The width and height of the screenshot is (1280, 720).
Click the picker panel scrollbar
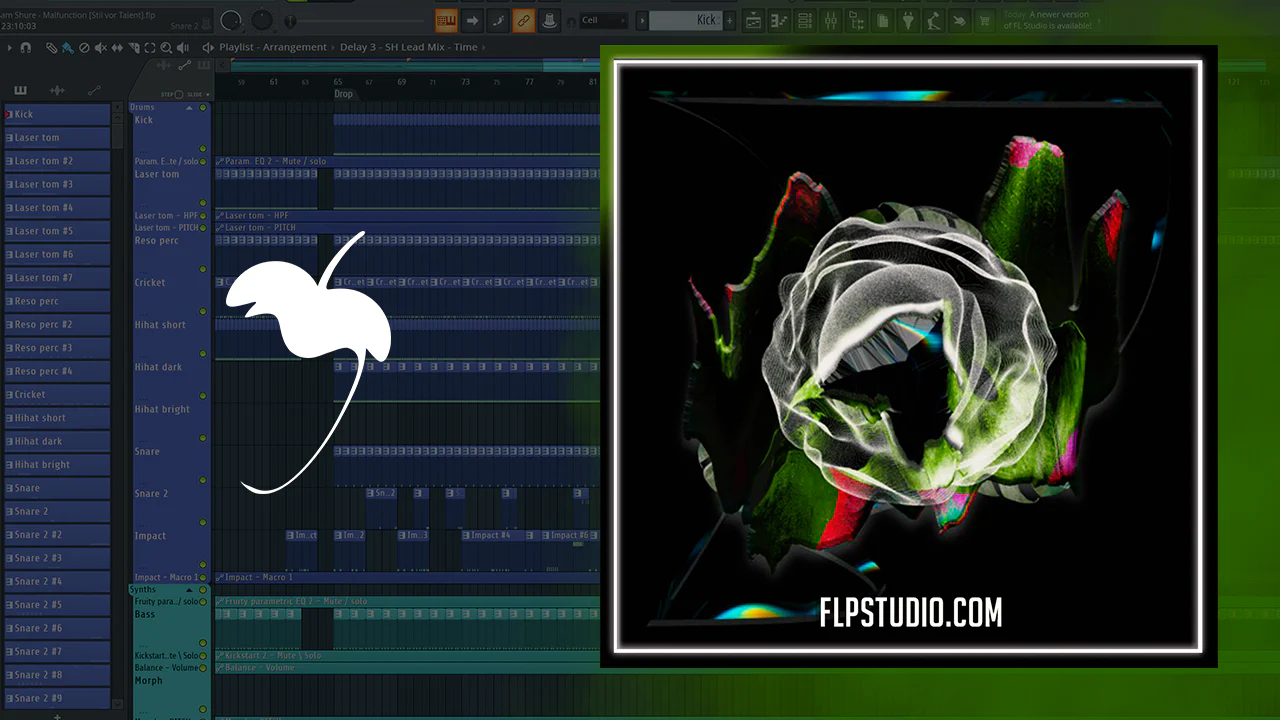point(118,405)
